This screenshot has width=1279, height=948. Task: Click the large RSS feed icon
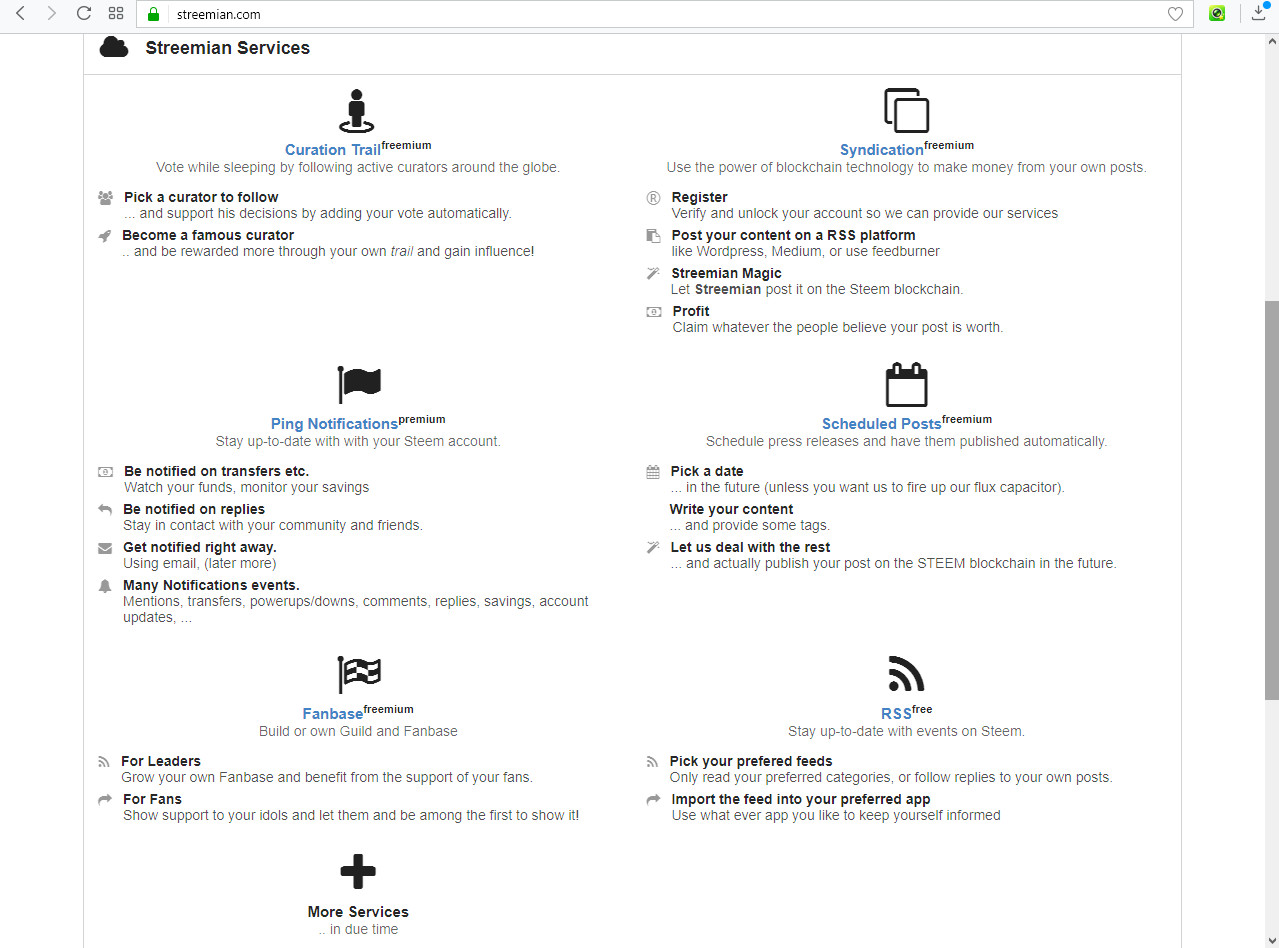pyautogui.click(x=906, y=674)
